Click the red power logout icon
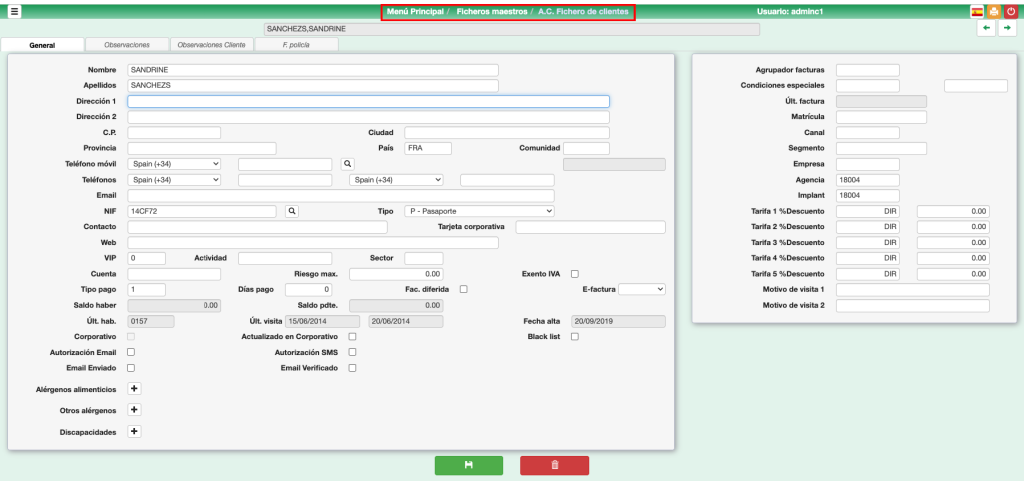Viewport: 1024px width, 481px height. [x=1011, y=12]
